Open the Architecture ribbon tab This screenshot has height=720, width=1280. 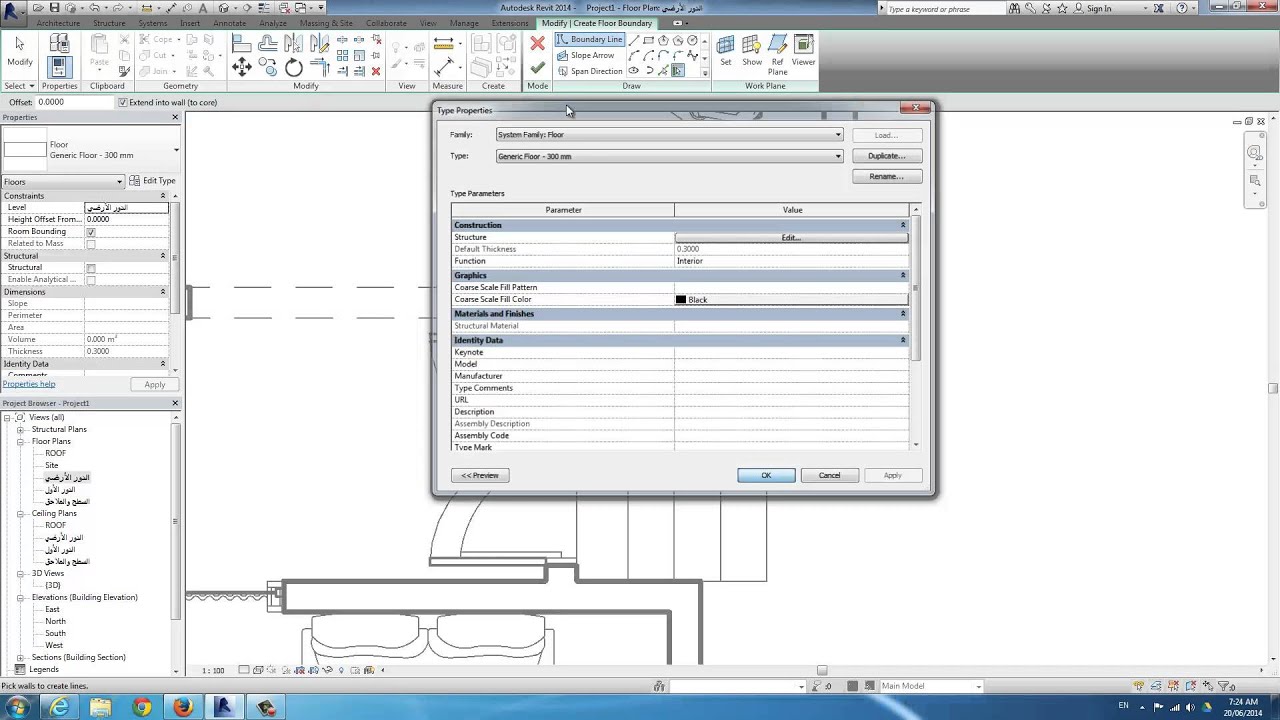click(58, 23)
